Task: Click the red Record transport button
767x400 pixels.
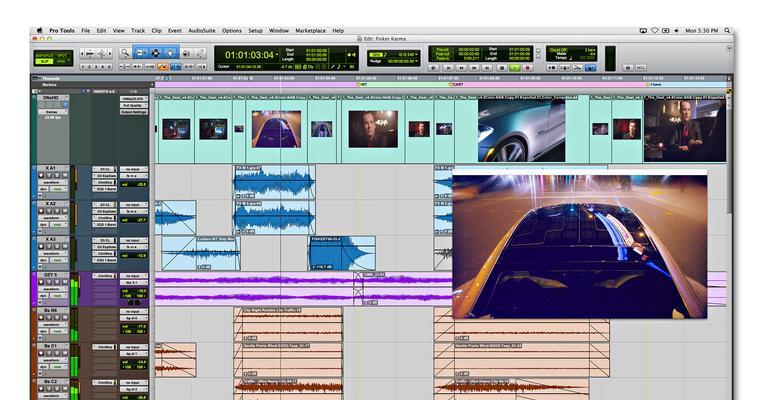Action: (528, 68)
